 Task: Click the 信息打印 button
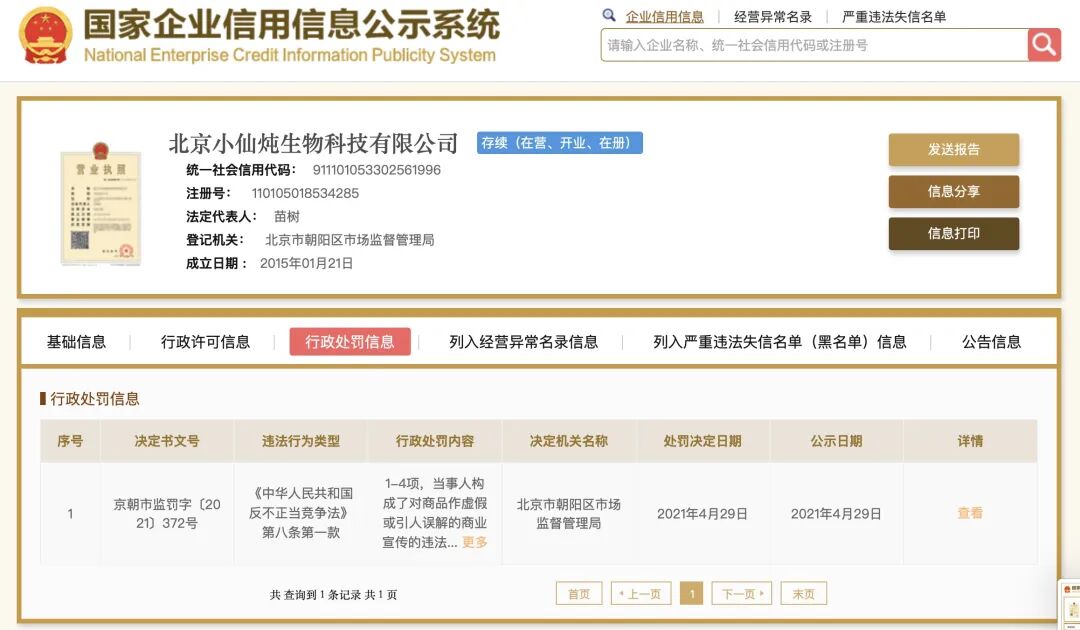(x=953, y=235)
